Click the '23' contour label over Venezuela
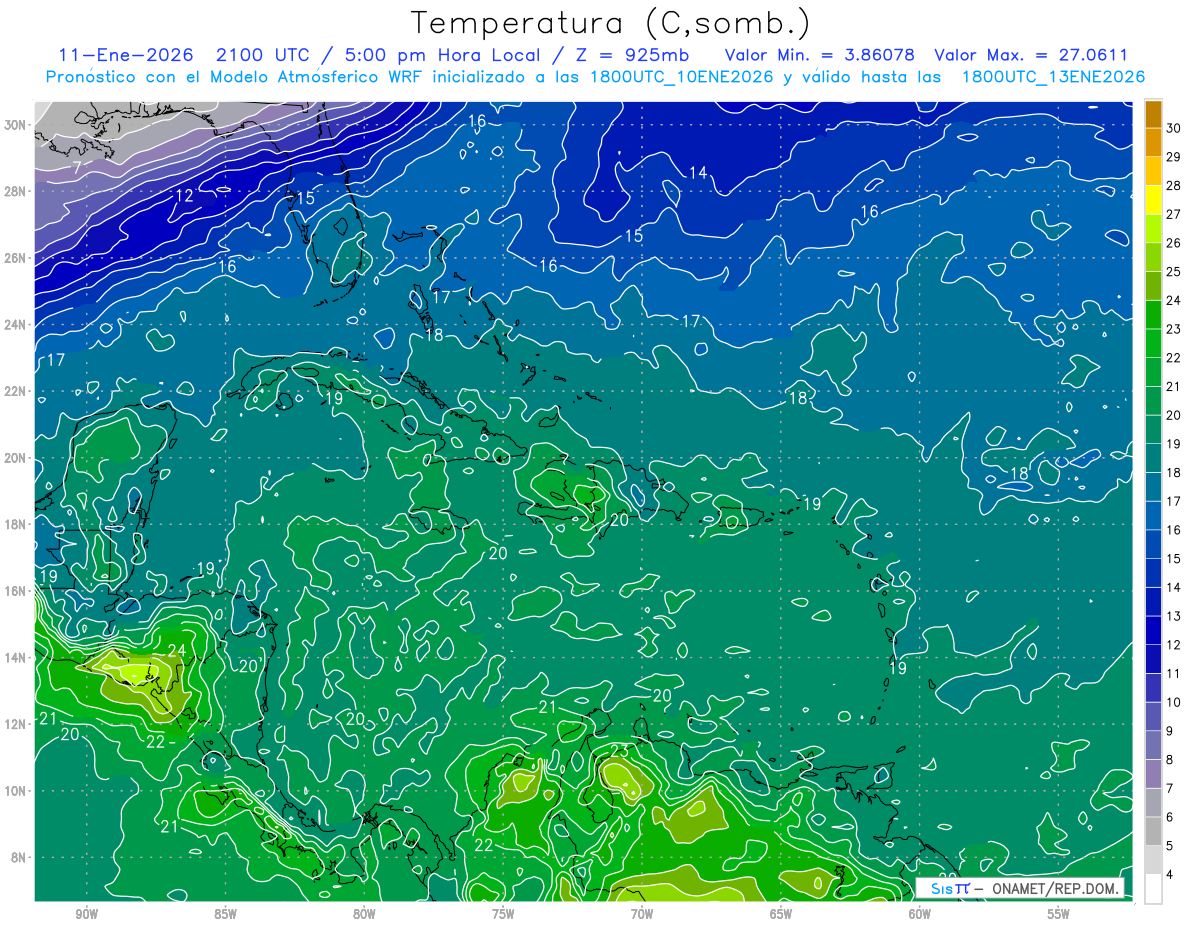The image size is (1200, 927). click(x=620, y=751)
